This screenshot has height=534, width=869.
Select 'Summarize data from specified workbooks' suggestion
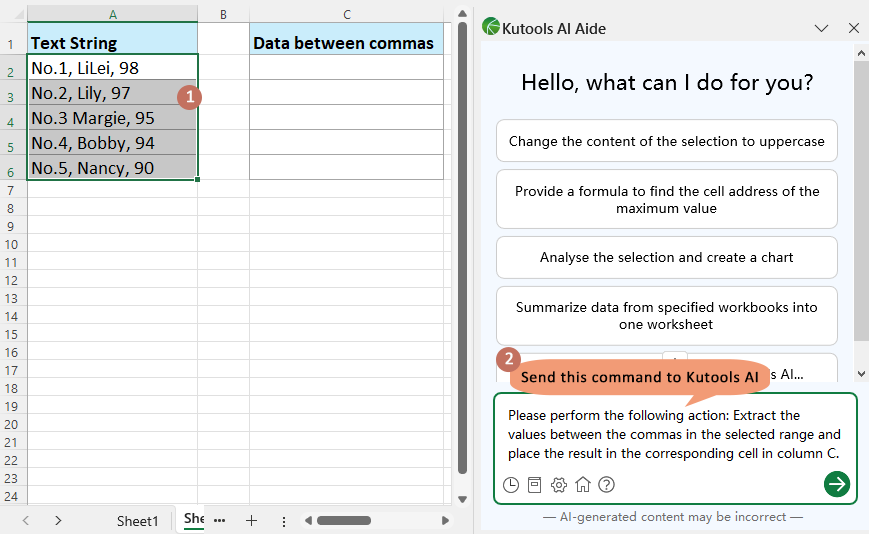(x=666, y=316)
